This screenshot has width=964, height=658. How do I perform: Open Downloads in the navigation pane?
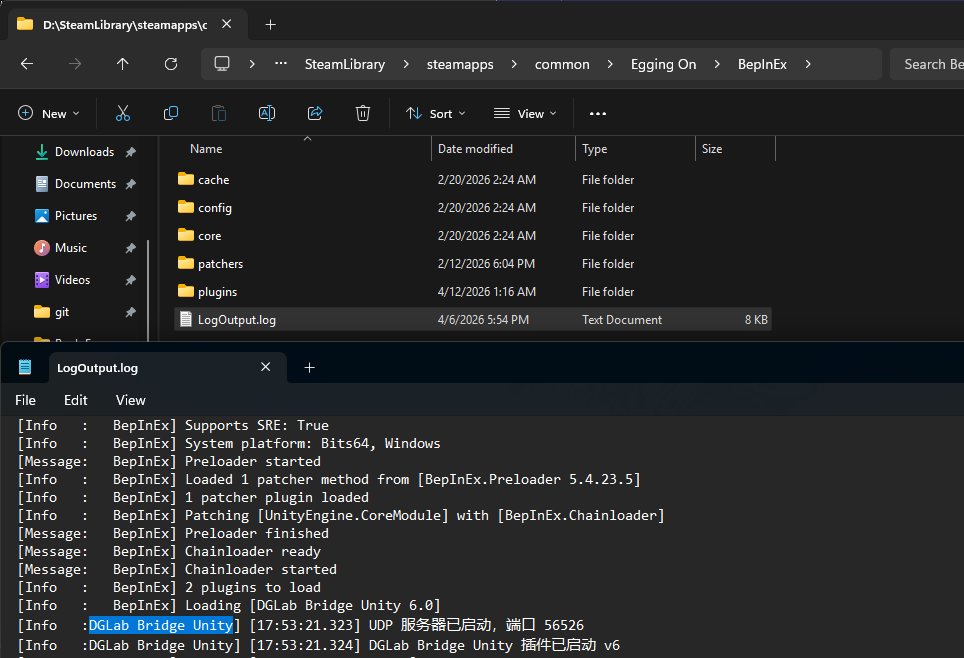pos(84,152)
